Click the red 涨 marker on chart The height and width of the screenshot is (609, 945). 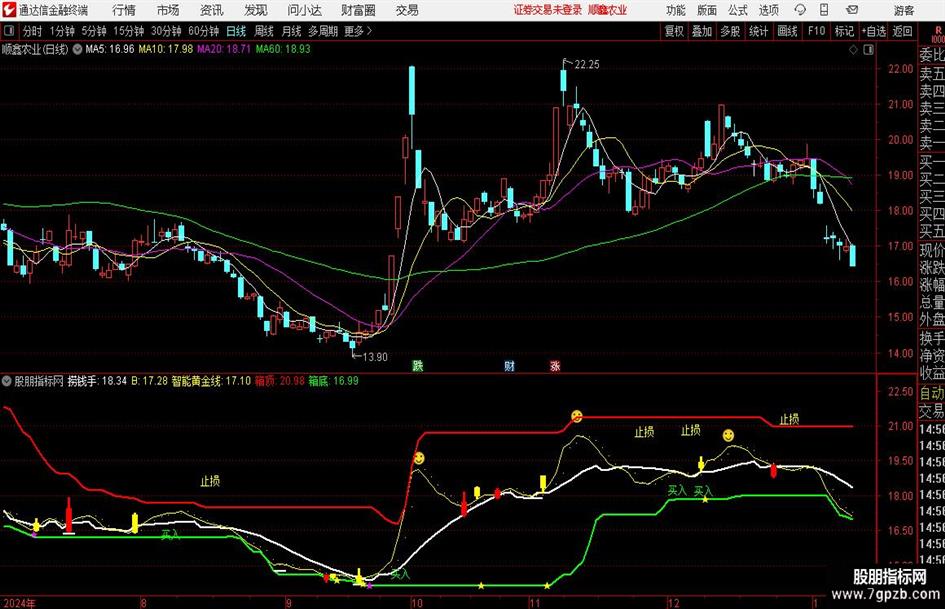point(555,365)
